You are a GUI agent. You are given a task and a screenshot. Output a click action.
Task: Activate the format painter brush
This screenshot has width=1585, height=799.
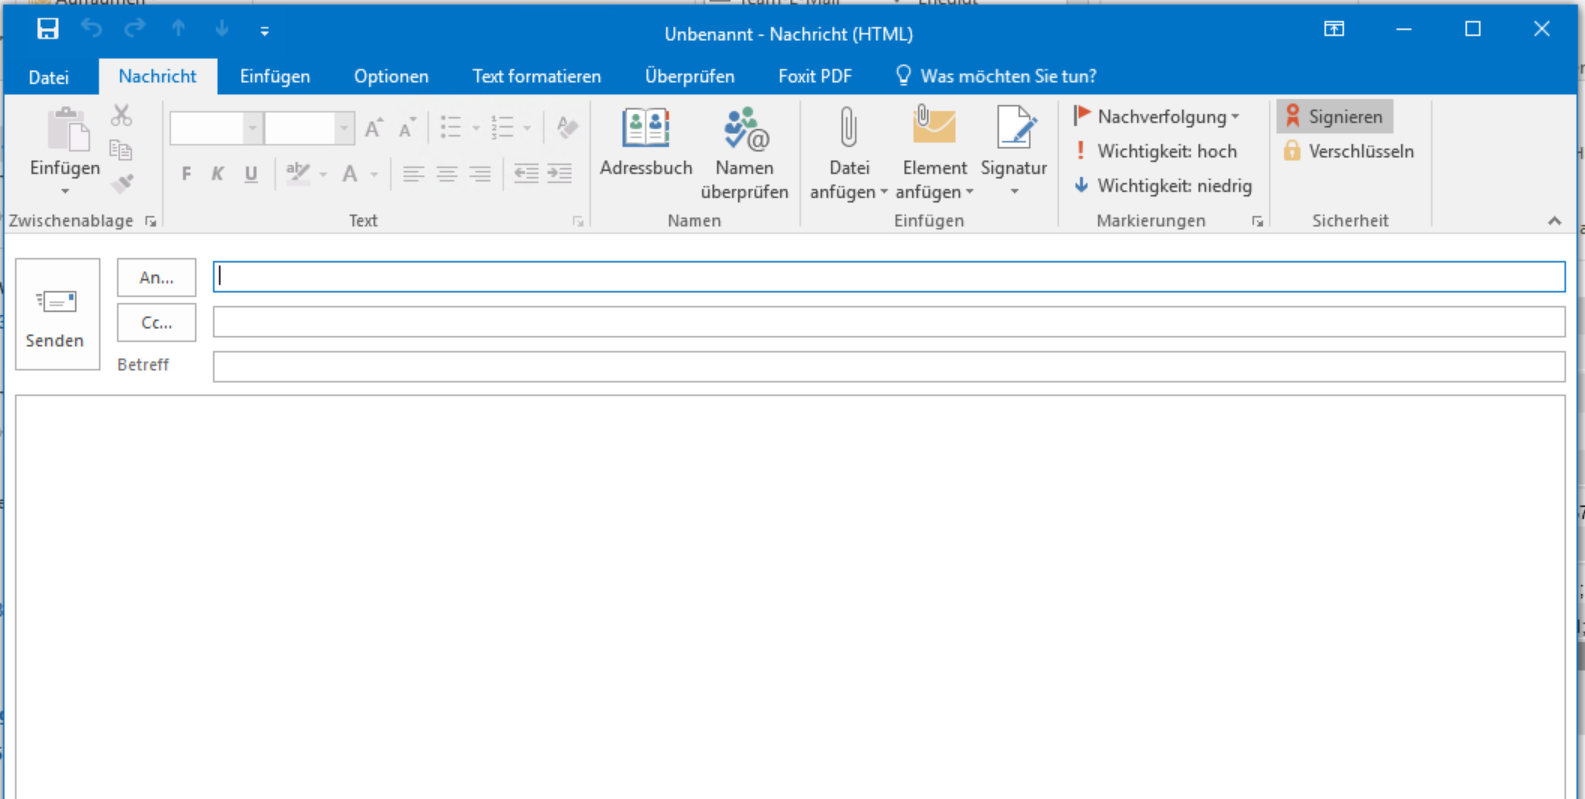[122, 183]
